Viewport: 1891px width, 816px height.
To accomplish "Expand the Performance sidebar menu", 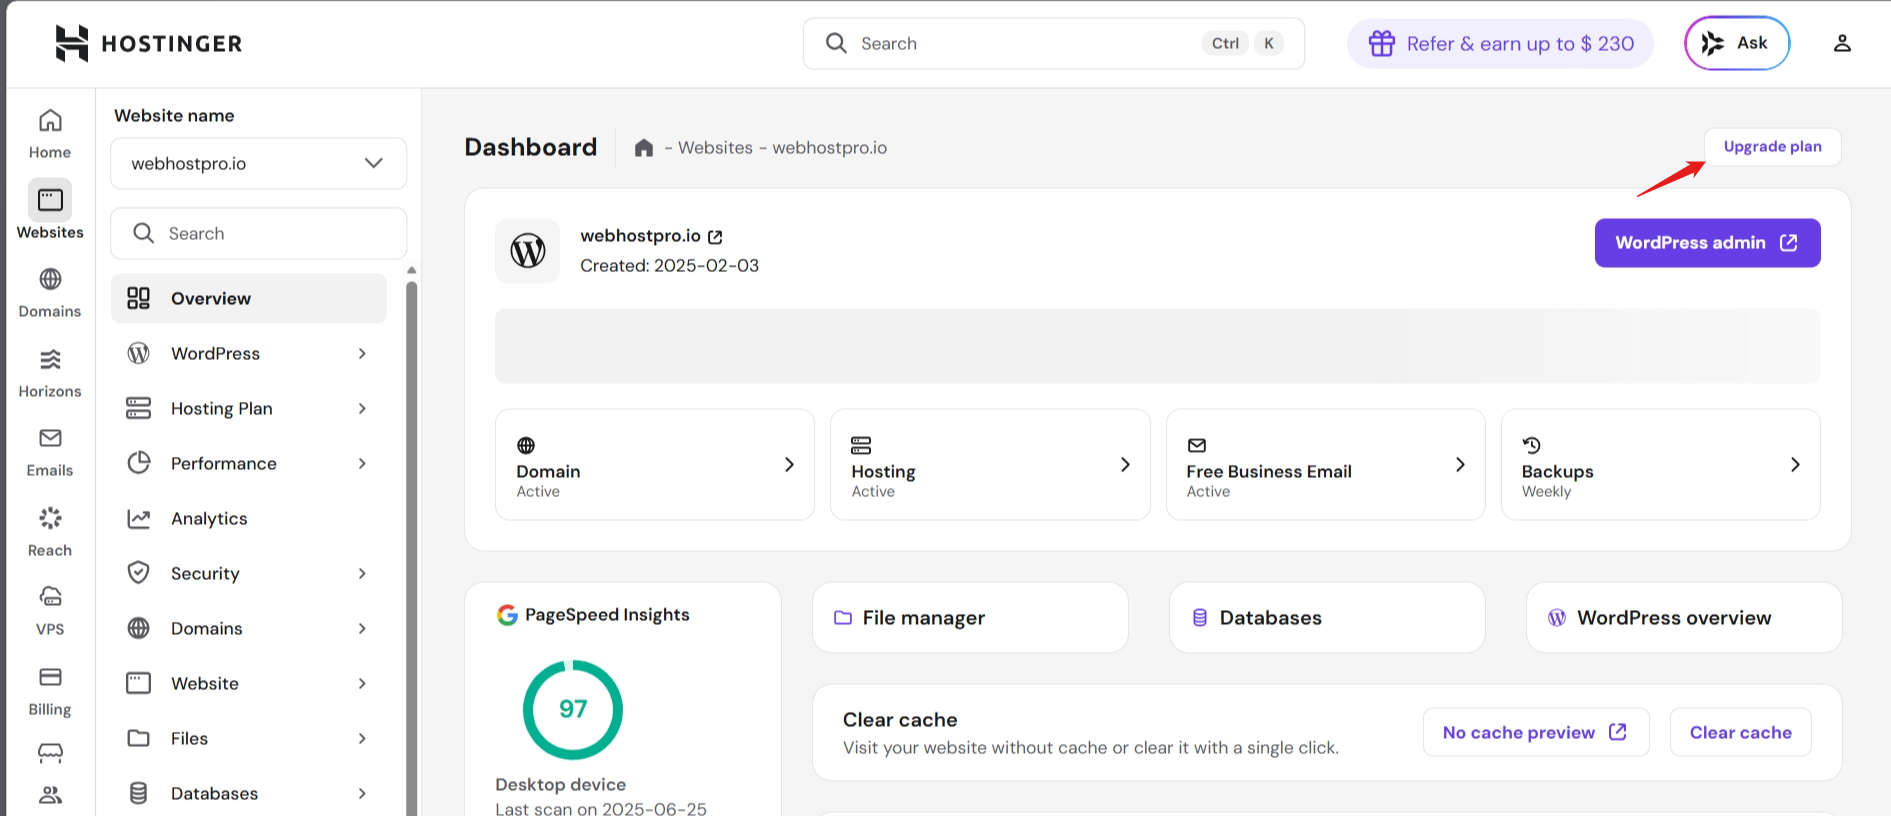I will pyautogui.click(x=248, y=463).
